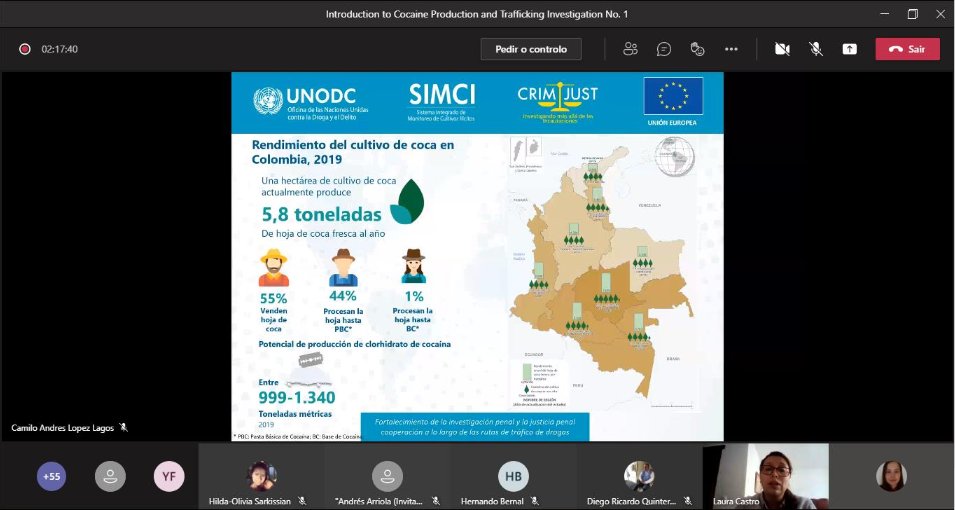This screenshot has height=510, width=955.
Task: Click the share content icon
Action: 850,49
